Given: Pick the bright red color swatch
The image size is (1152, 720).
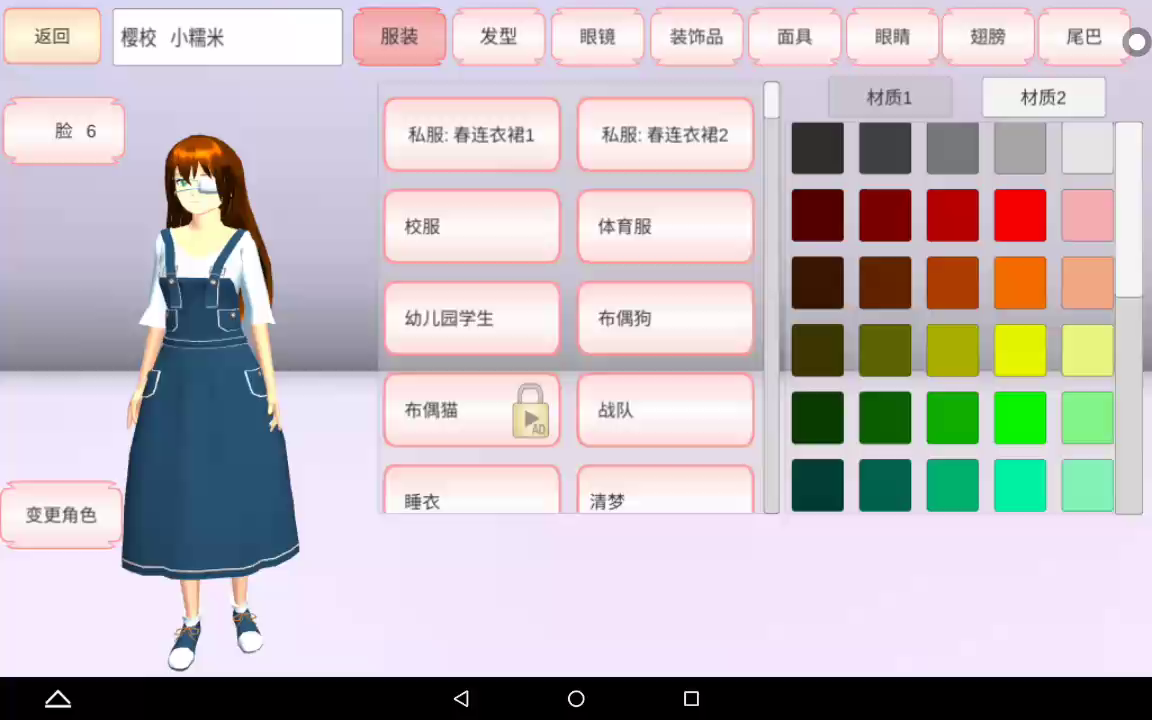Looking at the screenshot, I should 1020,215.
